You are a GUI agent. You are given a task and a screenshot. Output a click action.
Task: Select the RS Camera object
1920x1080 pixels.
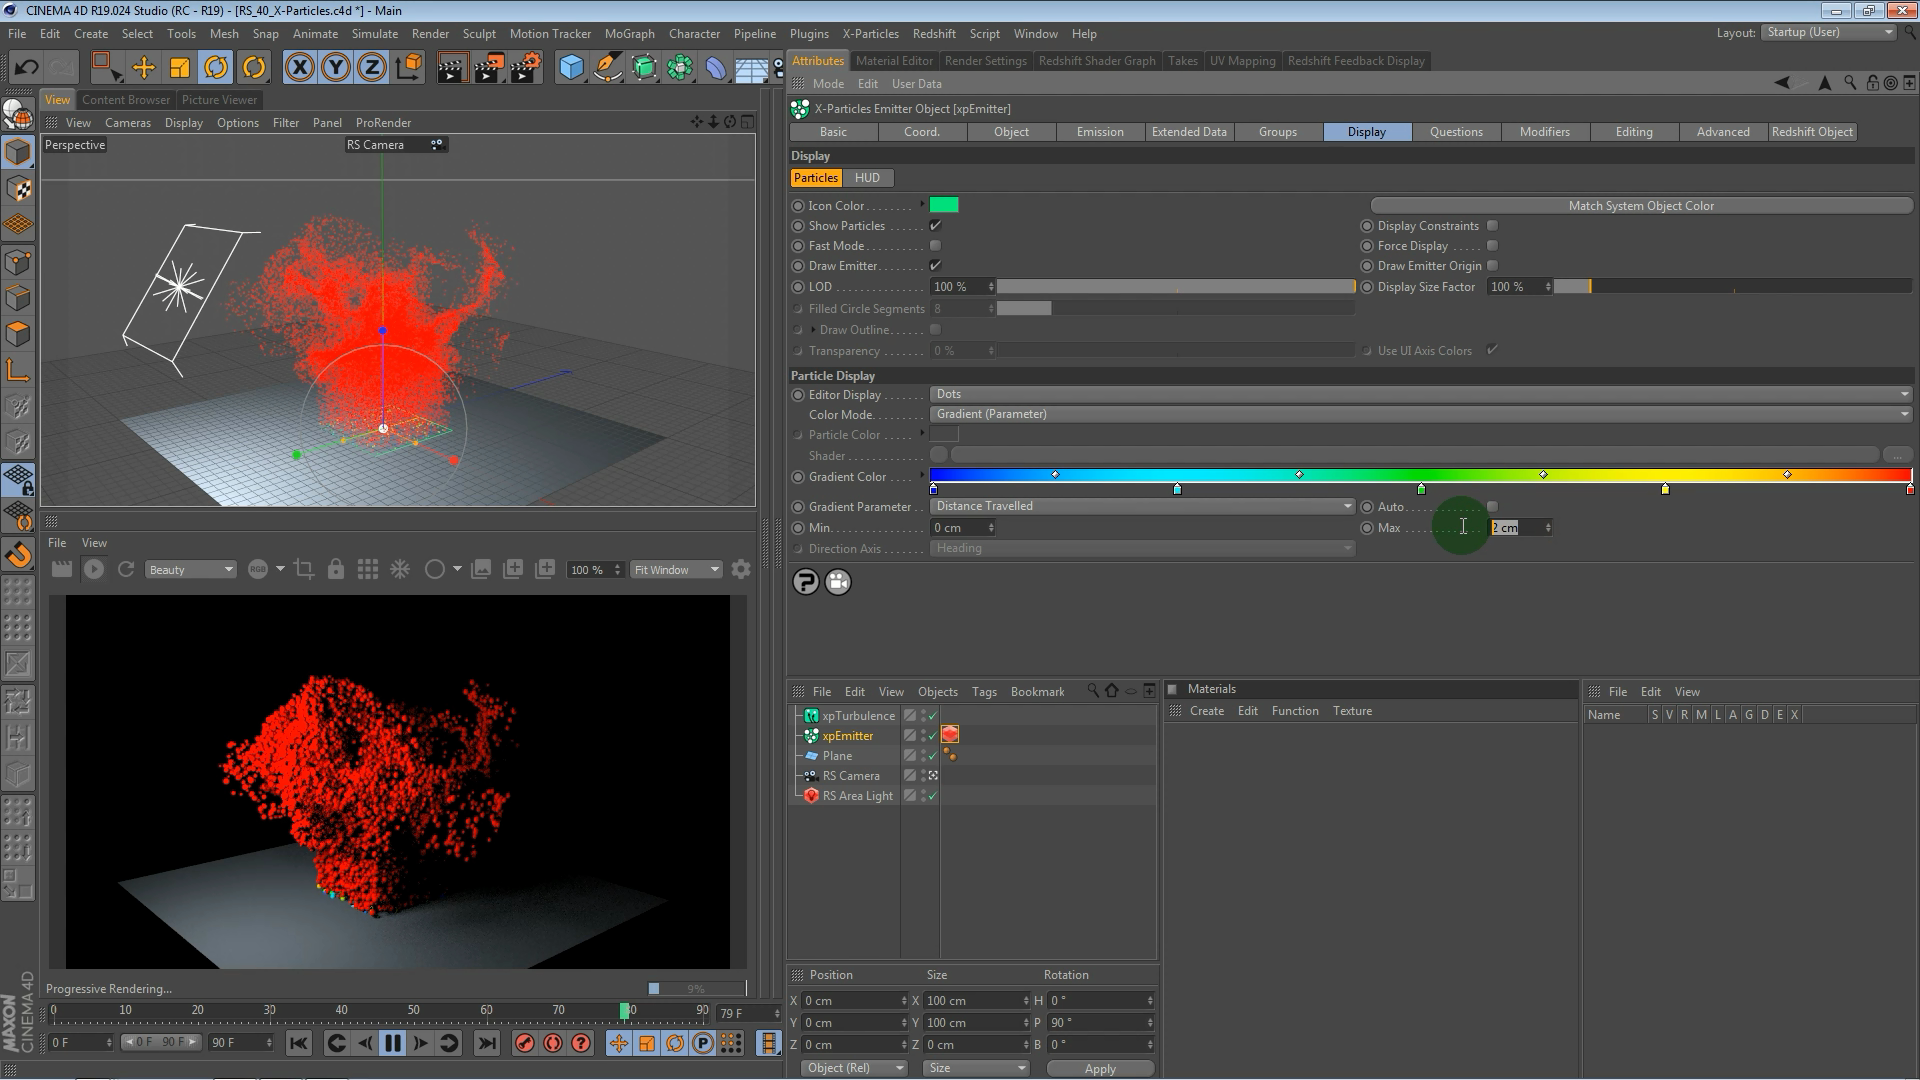[x=851, y=776]
